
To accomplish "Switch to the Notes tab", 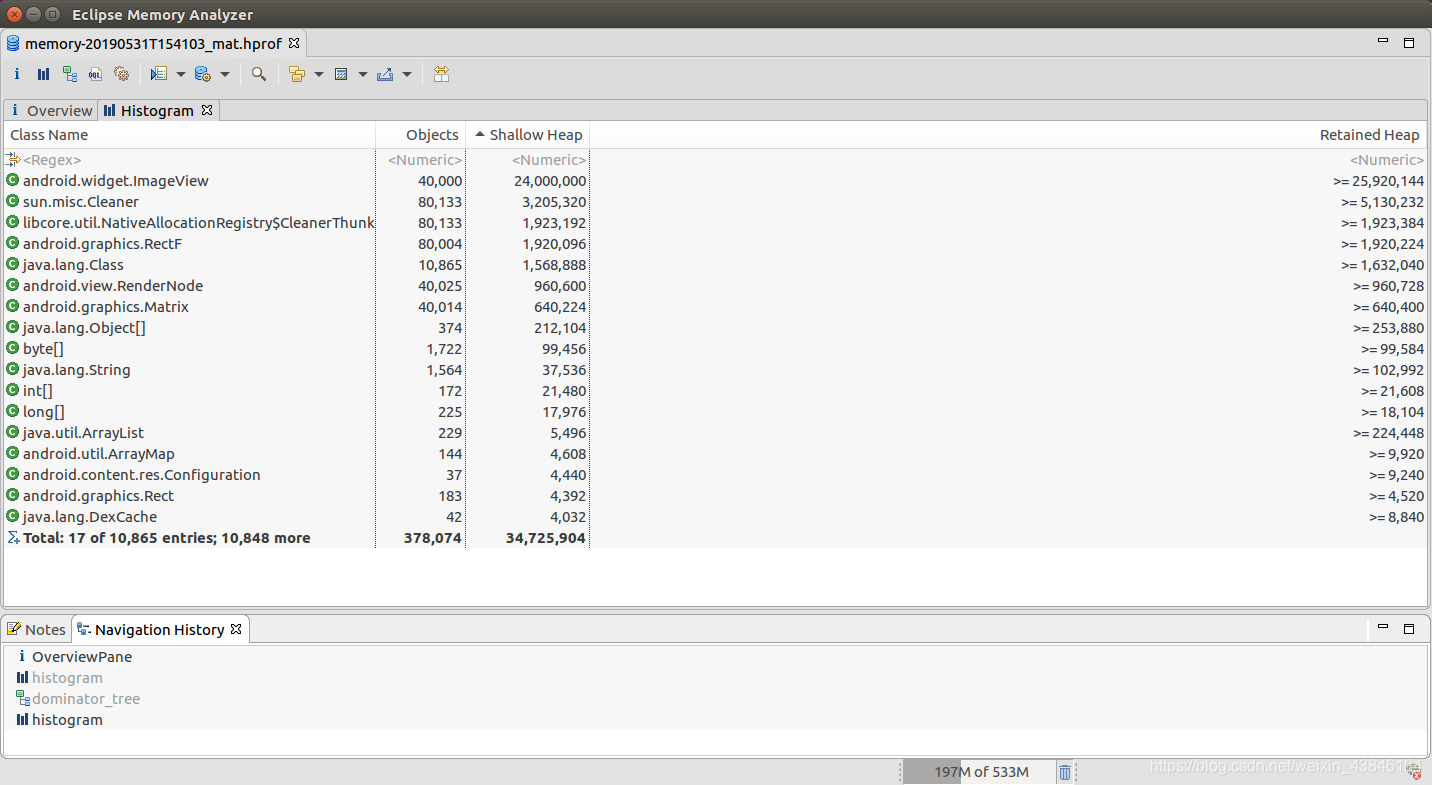I will point(37,629).
